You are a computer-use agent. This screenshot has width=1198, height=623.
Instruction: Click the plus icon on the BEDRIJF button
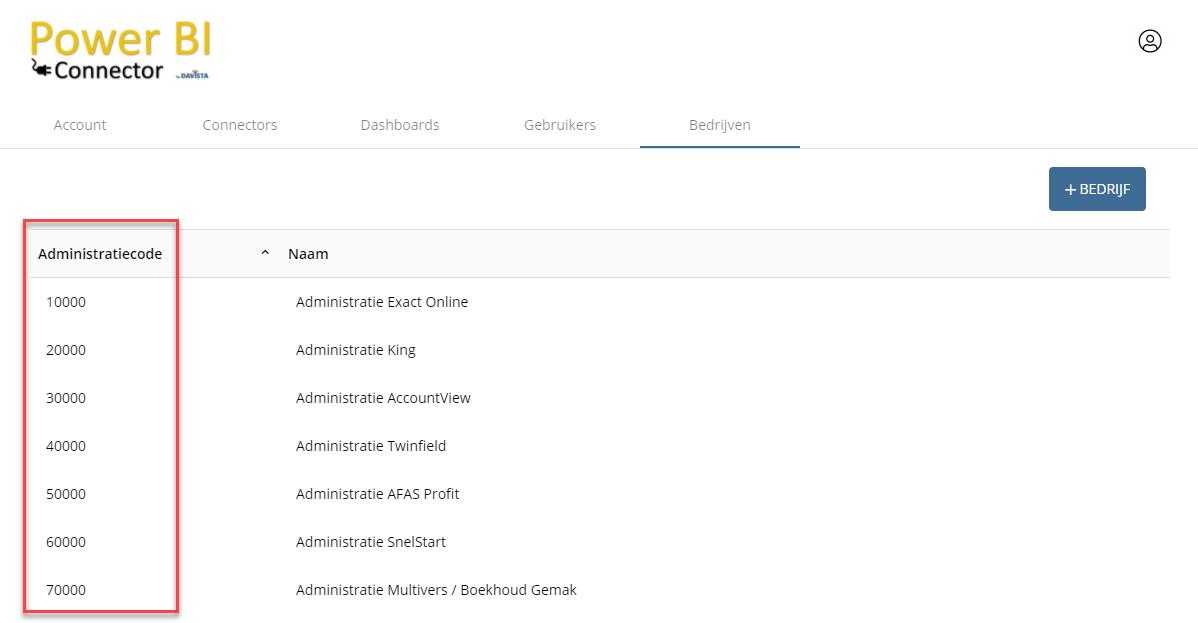(1069, 189)
